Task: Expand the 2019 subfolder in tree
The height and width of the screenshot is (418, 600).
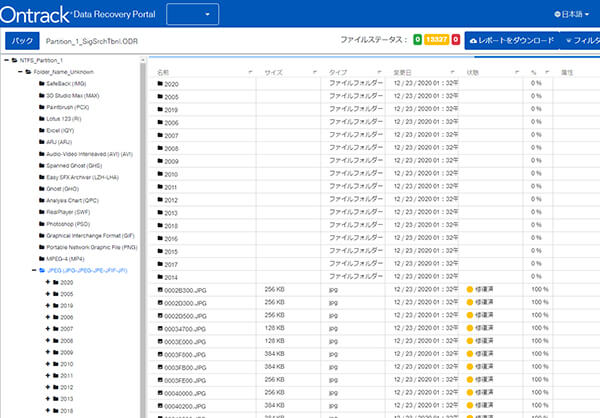Action: [48, 305]
